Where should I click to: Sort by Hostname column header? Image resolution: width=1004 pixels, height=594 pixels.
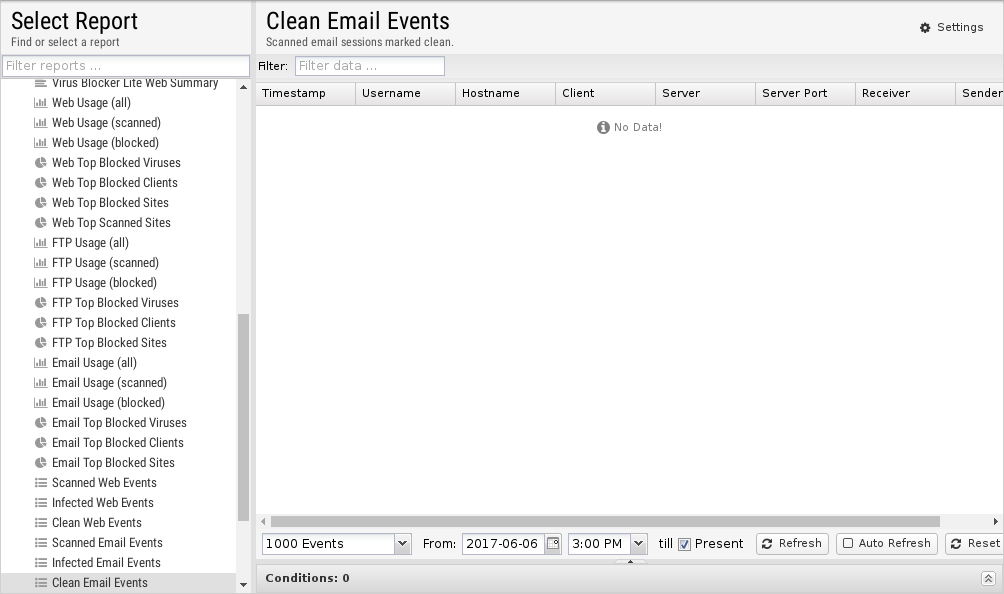pos(505,93)
